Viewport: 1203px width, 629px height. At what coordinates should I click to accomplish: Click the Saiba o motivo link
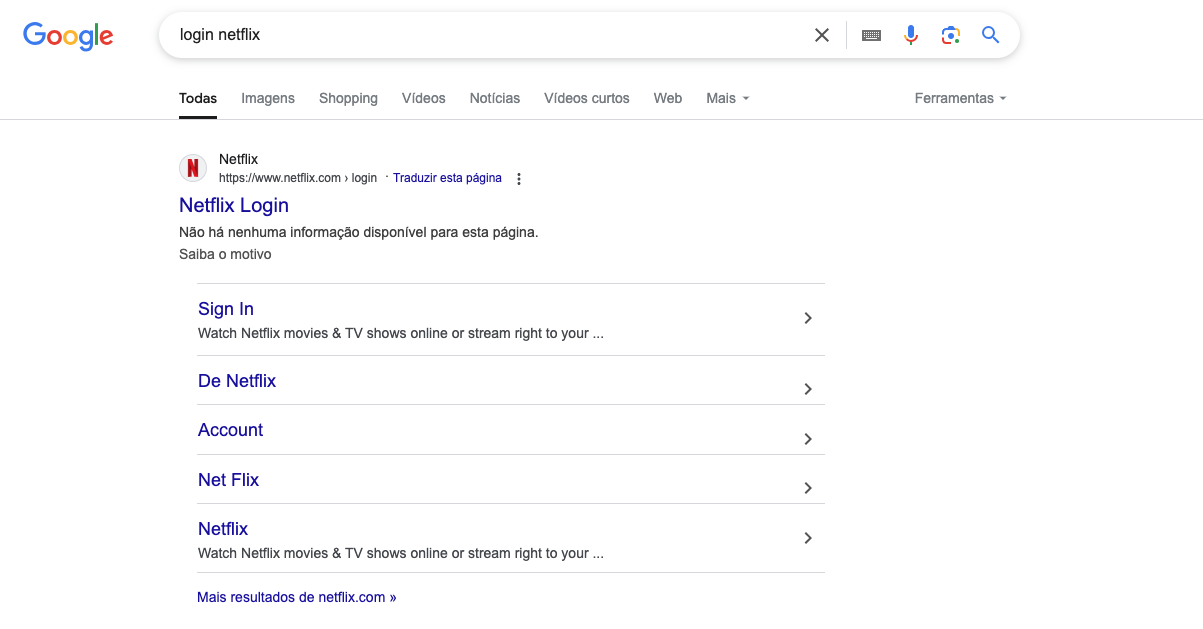pos(225,254)
